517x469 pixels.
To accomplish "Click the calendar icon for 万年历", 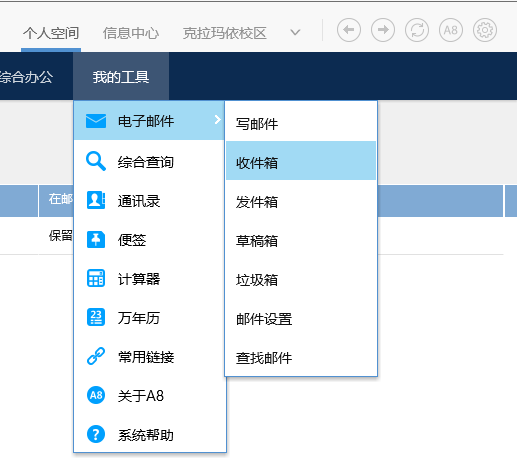I will pyautogui.click(x=96, y=317).
